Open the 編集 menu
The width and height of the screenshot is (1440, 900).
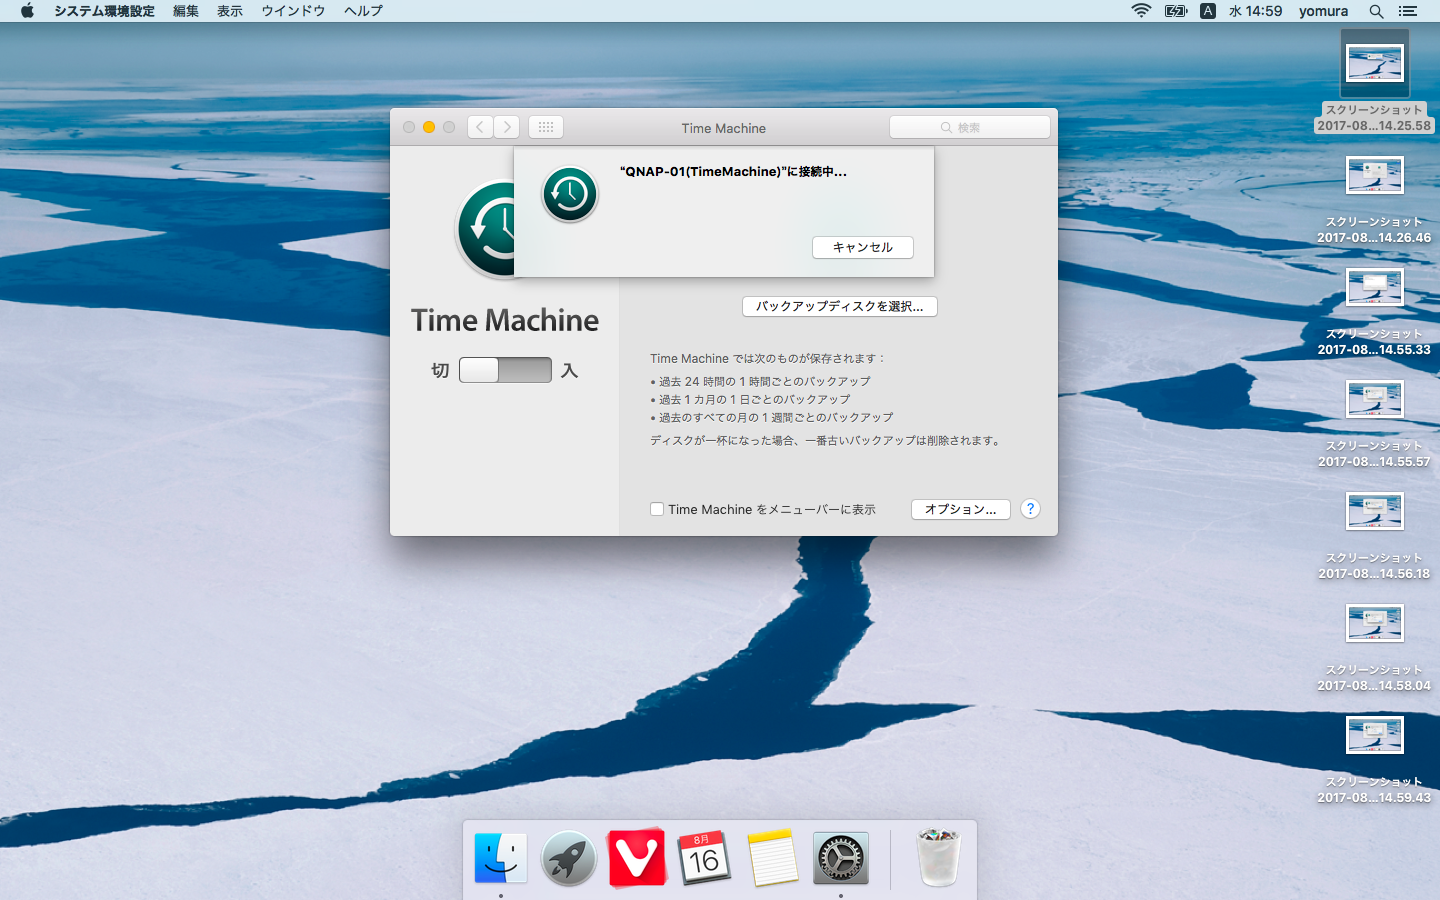[186, 11]
